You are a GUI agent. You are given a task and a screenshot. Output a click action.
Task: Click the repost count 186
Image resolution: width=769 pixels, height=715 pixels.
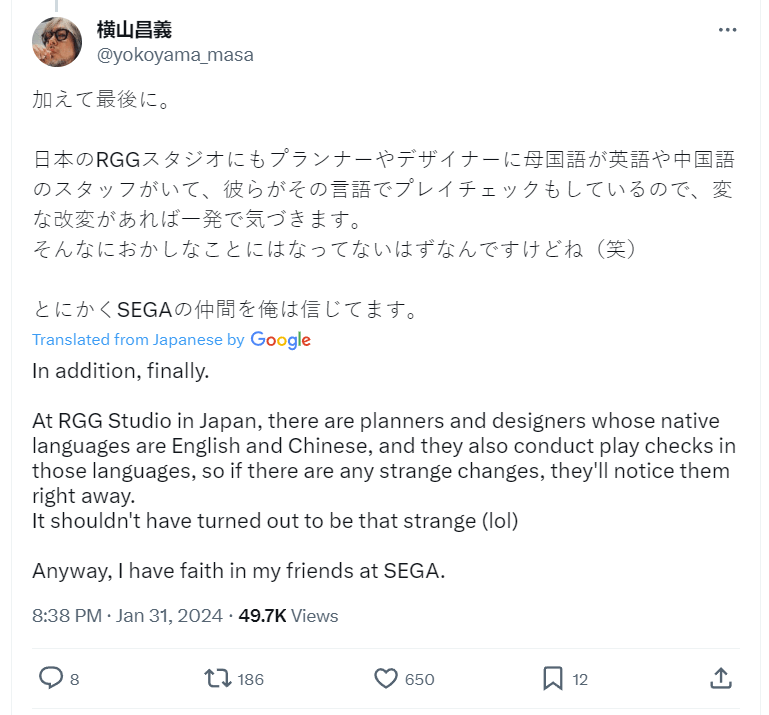pyautogui.click(x=251, y=680)
